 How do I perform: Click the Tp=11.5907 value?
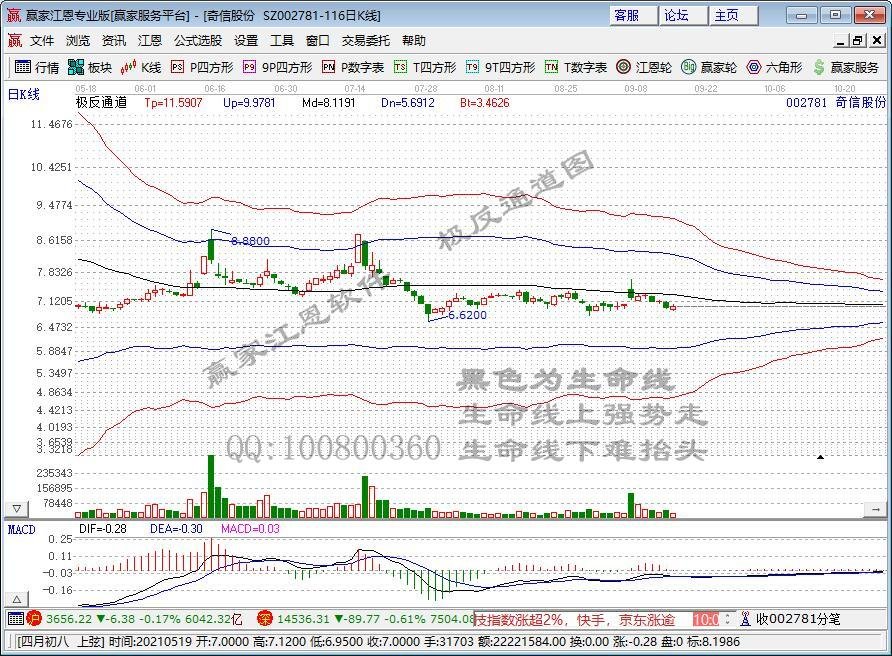coord(174,102)
